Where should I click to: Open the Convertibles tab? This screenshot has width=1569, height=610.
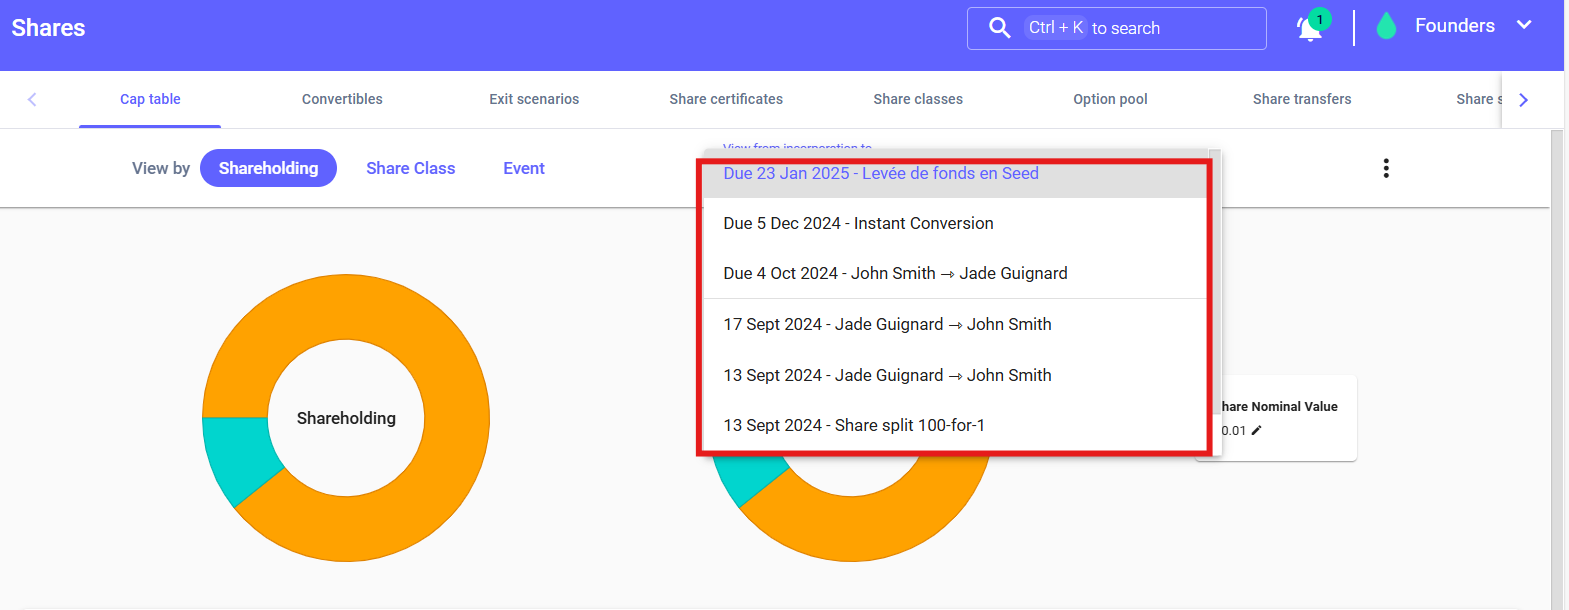pos(342,99)
